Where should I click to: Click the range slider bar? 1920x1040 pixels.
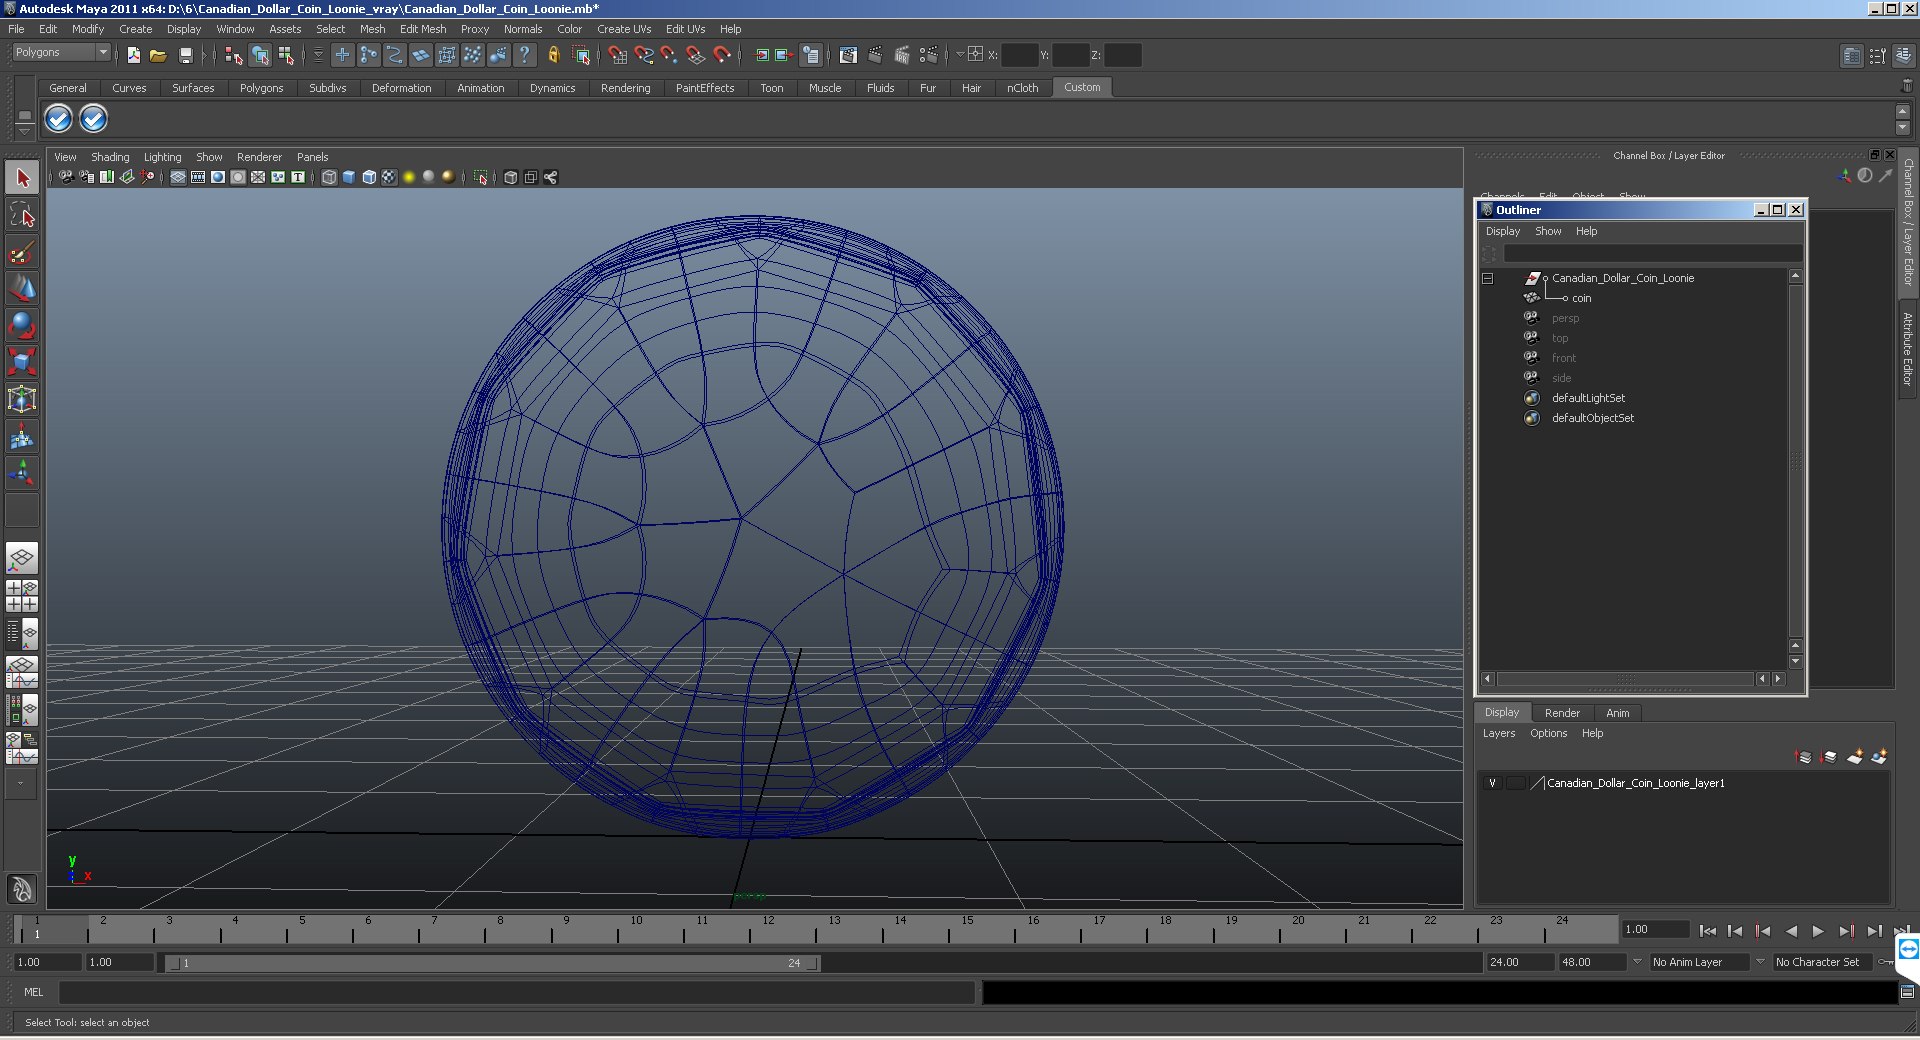tap(493, 963)
